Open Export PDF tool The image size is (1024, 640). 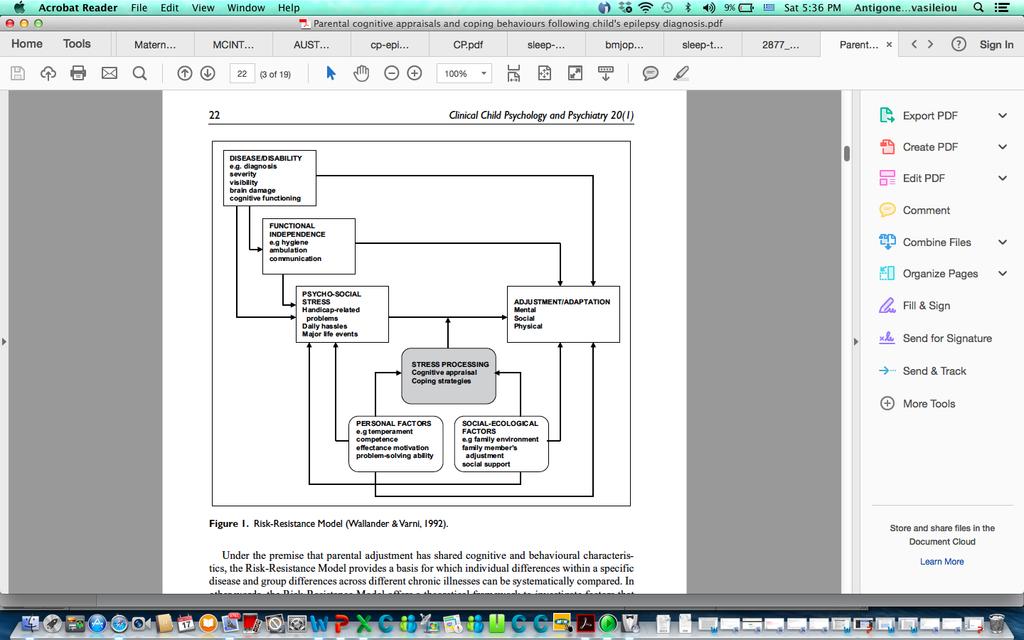click(x=930, y=116)
